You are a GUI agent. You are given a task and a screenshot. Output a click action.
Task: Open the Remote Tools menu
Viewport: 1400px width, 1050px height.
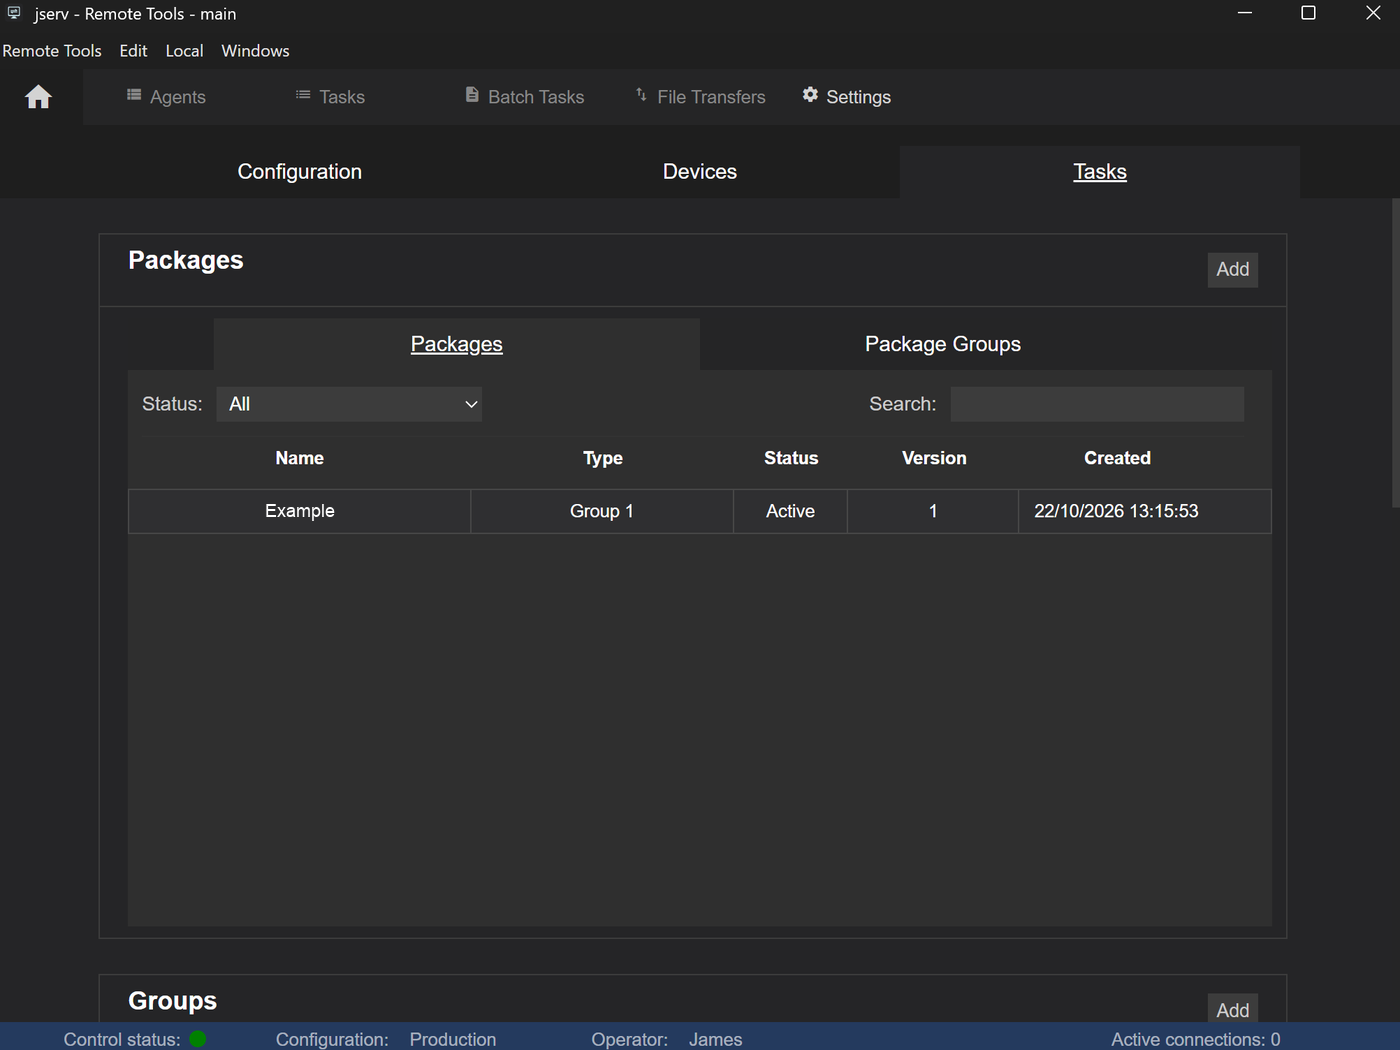pyautogui.click(x=52, y=51)
